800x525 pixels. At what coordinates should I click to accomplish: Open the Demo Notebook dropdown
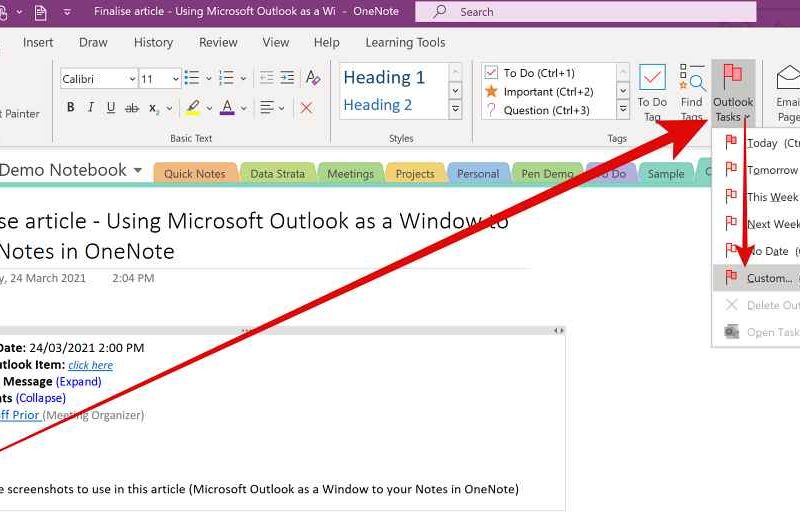pos(138,170)
